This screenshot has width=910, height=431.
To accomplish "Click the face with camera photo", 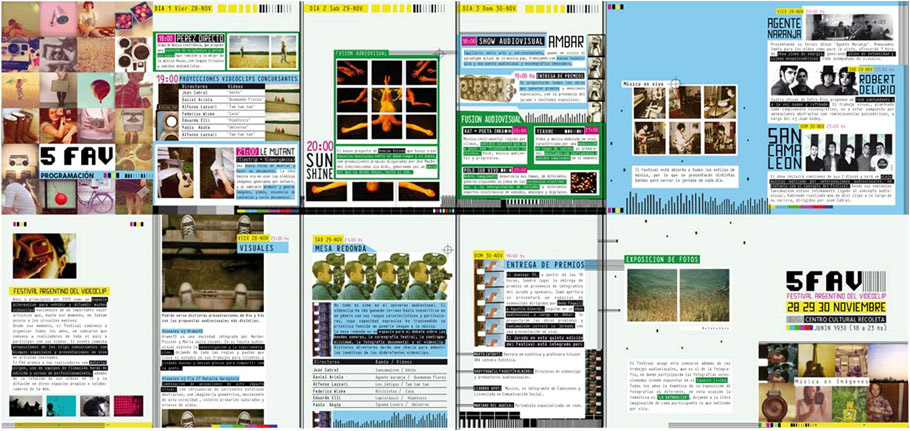I will point(45,256).
